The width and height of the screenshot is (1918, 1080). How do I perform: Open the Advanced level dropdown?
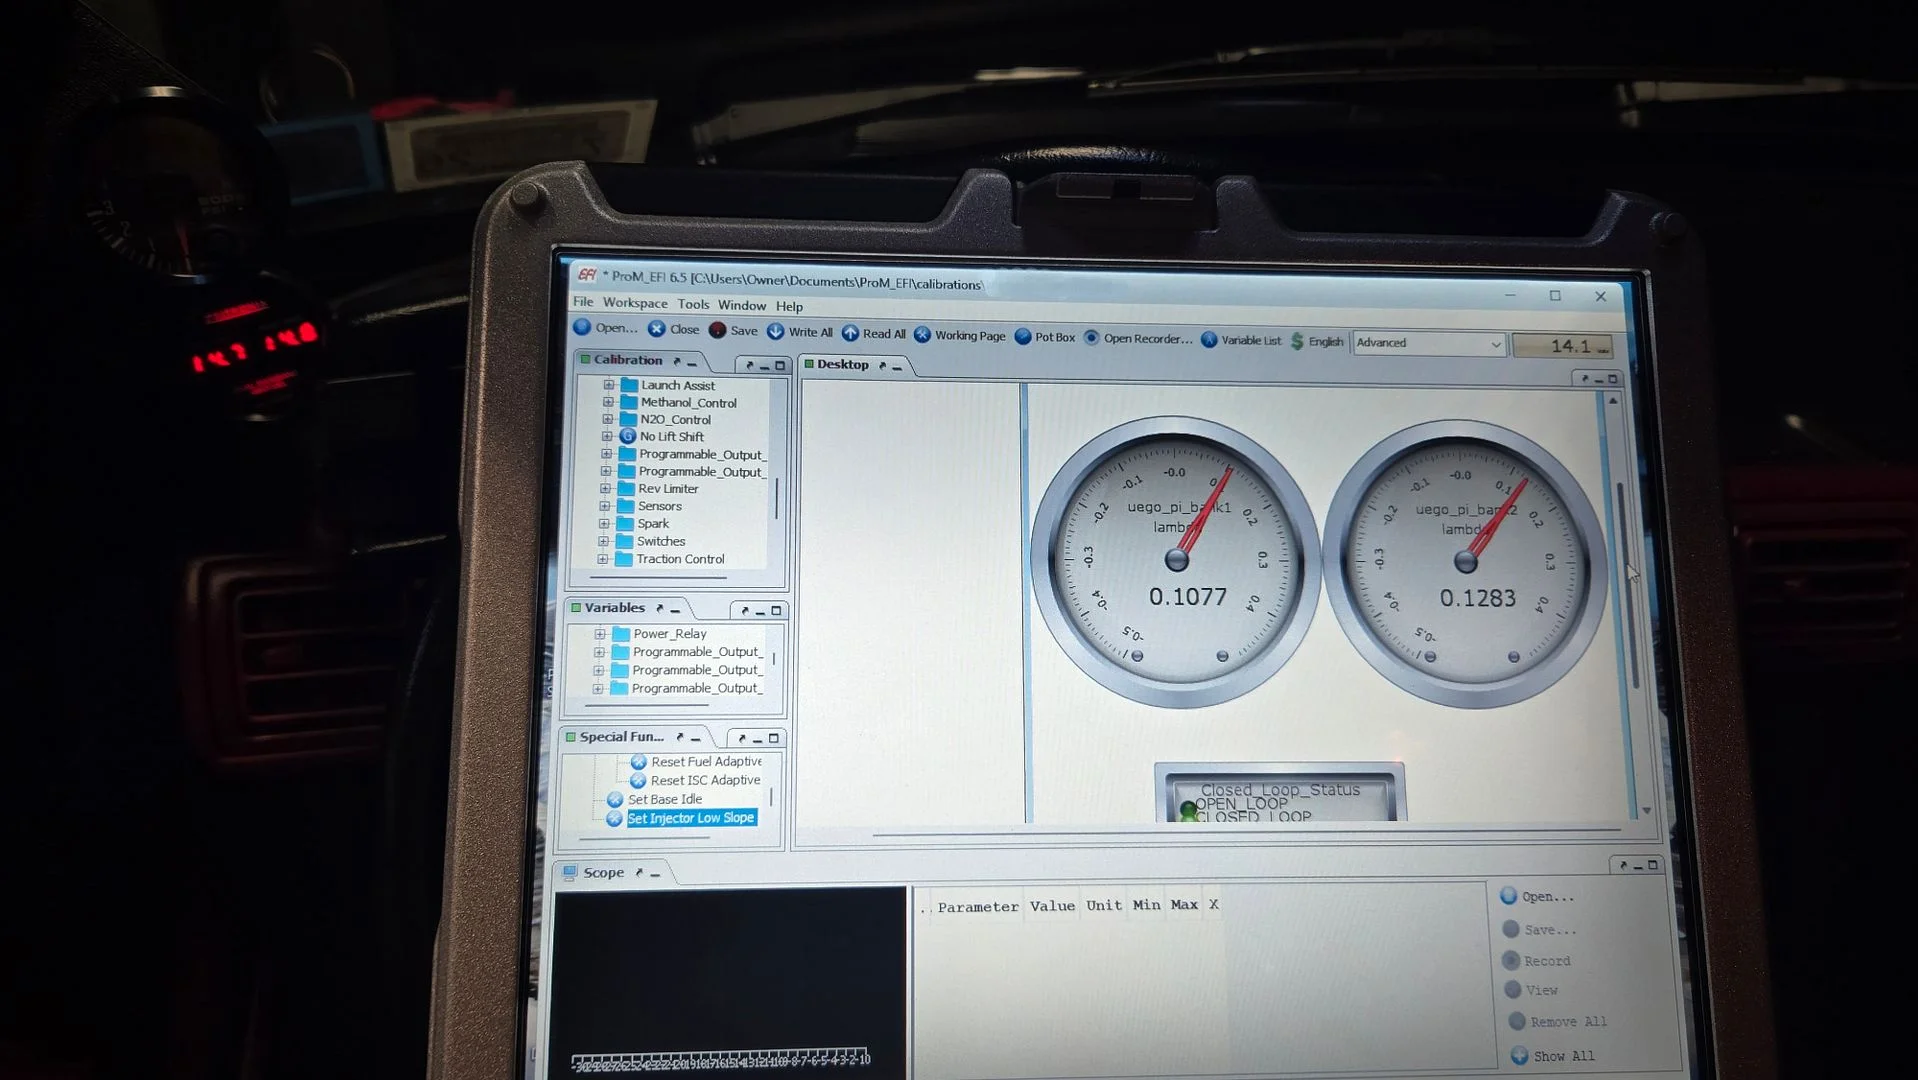point(1429,343)
